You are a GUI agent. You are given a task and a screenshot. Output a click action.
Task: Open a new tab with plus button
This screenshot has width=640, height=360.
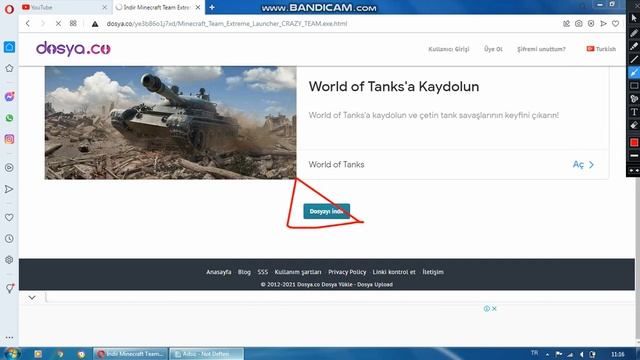(212, 7)
